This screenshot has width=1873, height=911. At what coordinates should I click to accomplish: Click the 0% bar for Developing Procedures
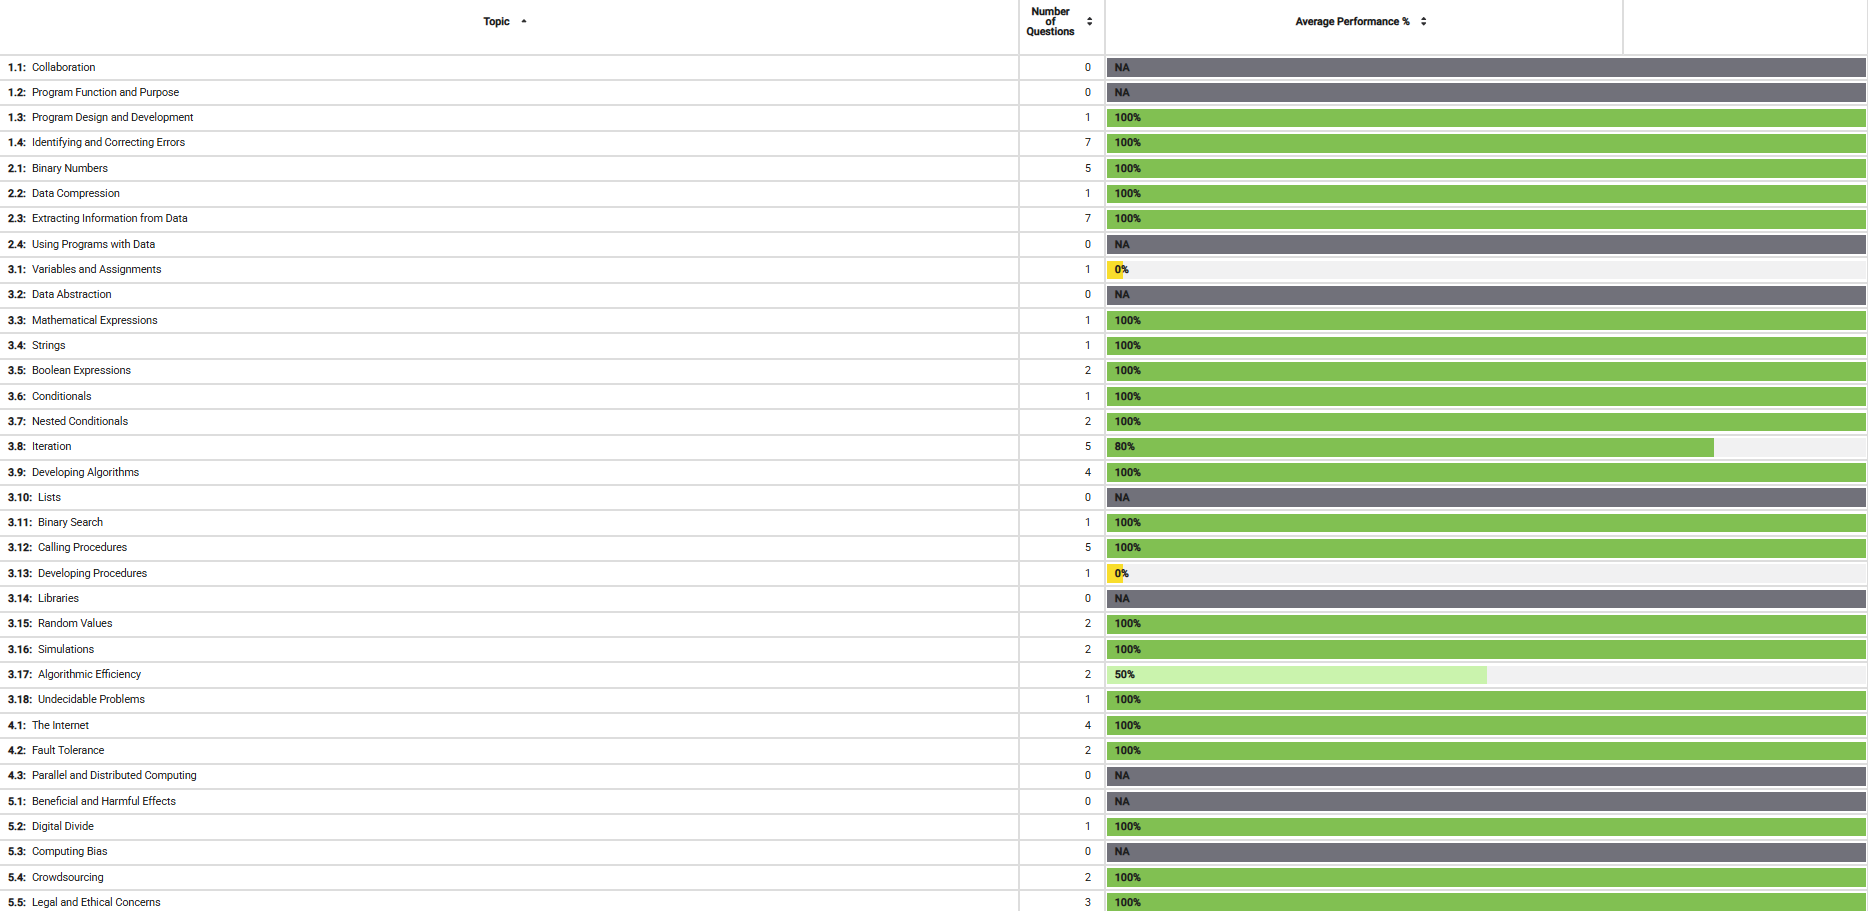pos(1117,574)
